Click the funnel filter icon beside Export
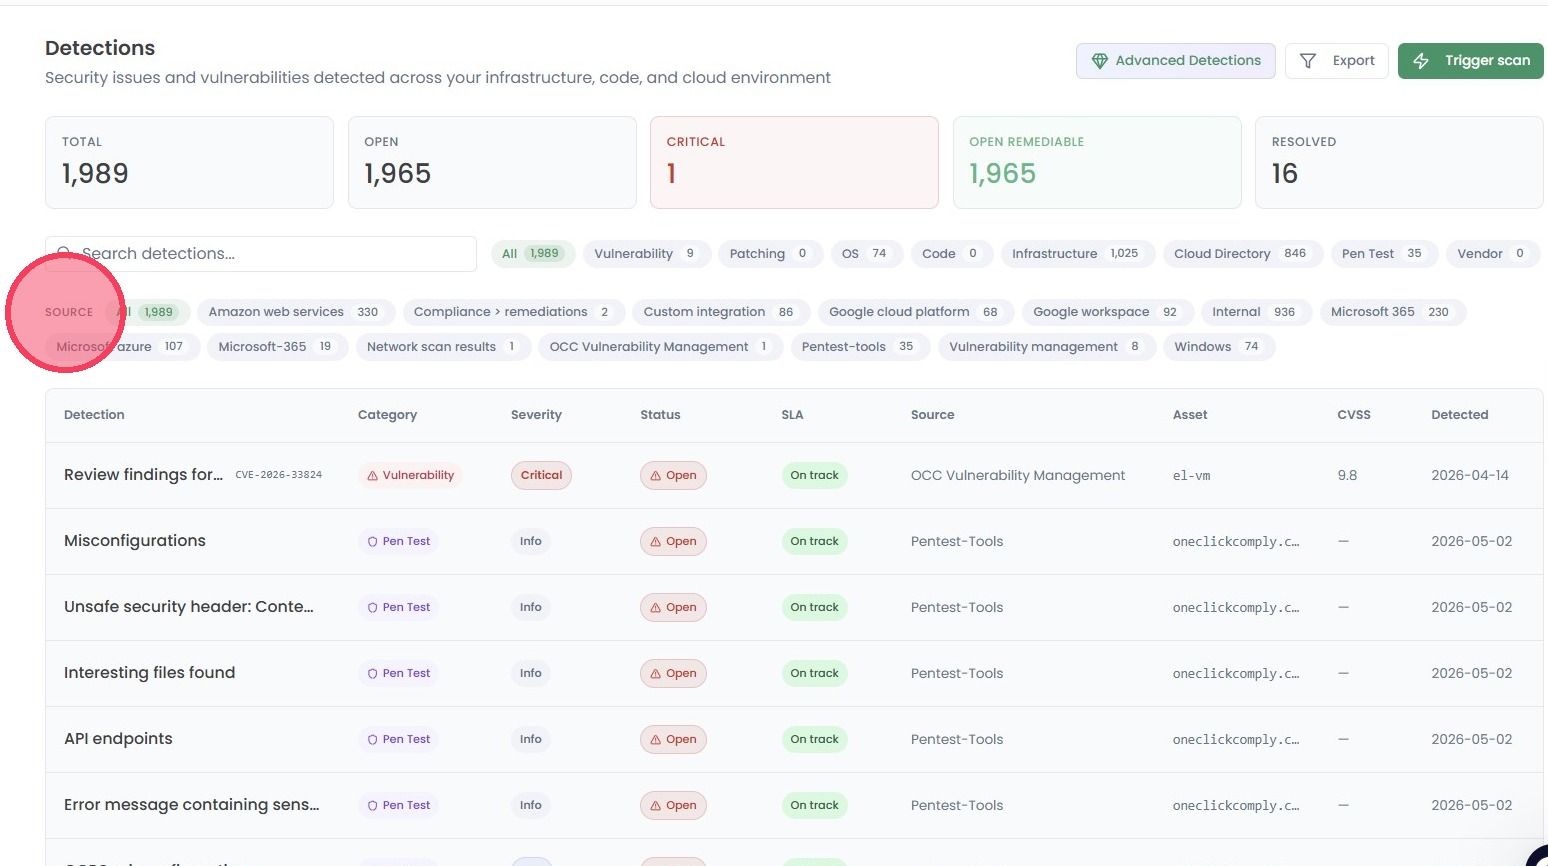 tap(1307, 61)
